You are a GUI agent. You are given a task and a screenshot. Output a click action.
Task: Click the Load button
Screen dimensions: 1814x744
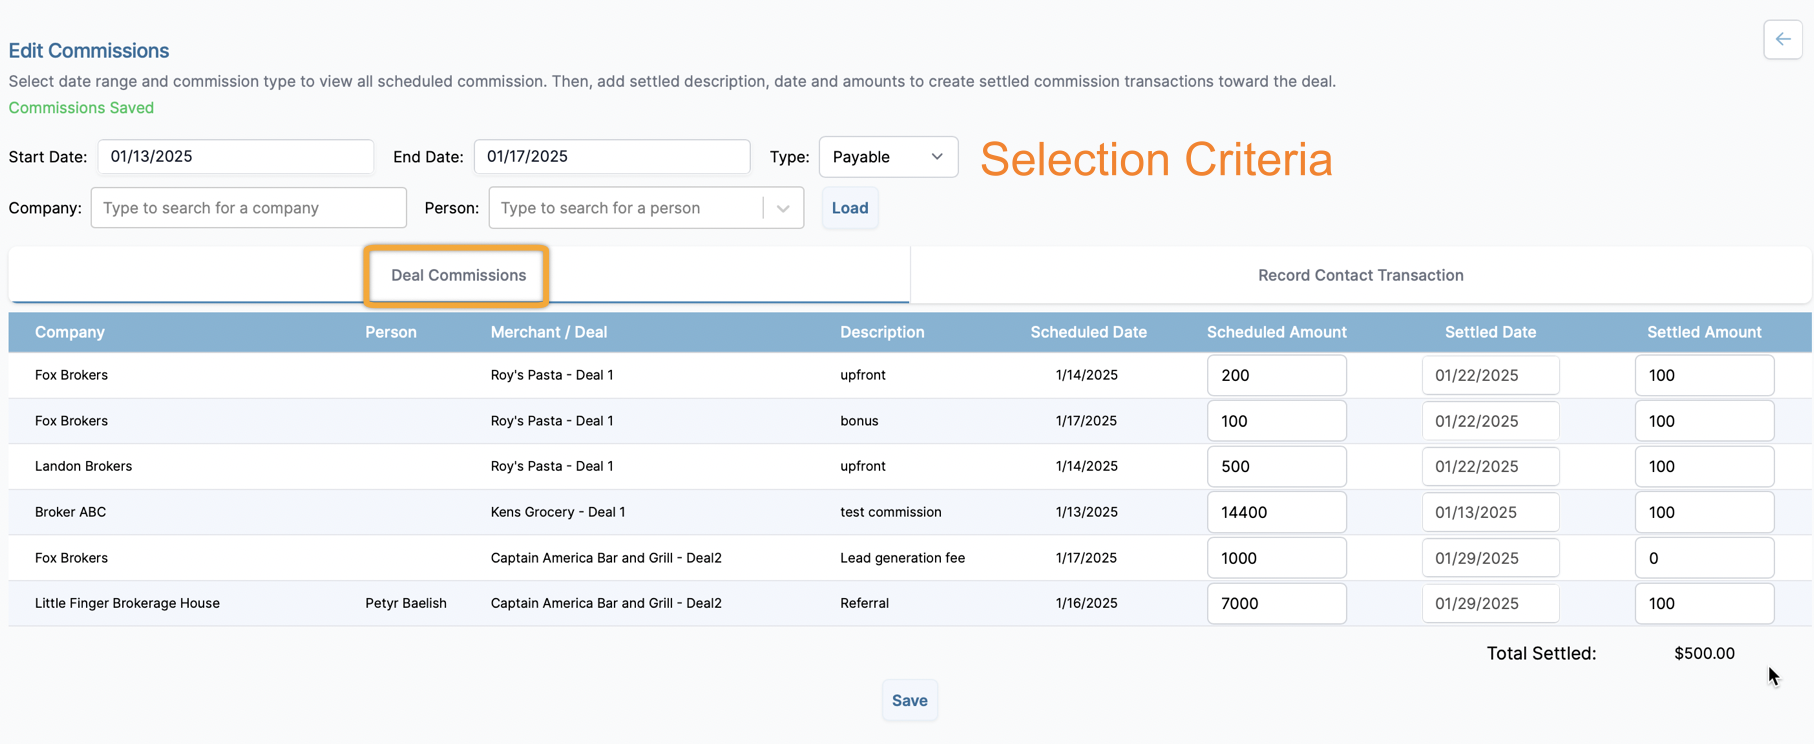point(850,208)
